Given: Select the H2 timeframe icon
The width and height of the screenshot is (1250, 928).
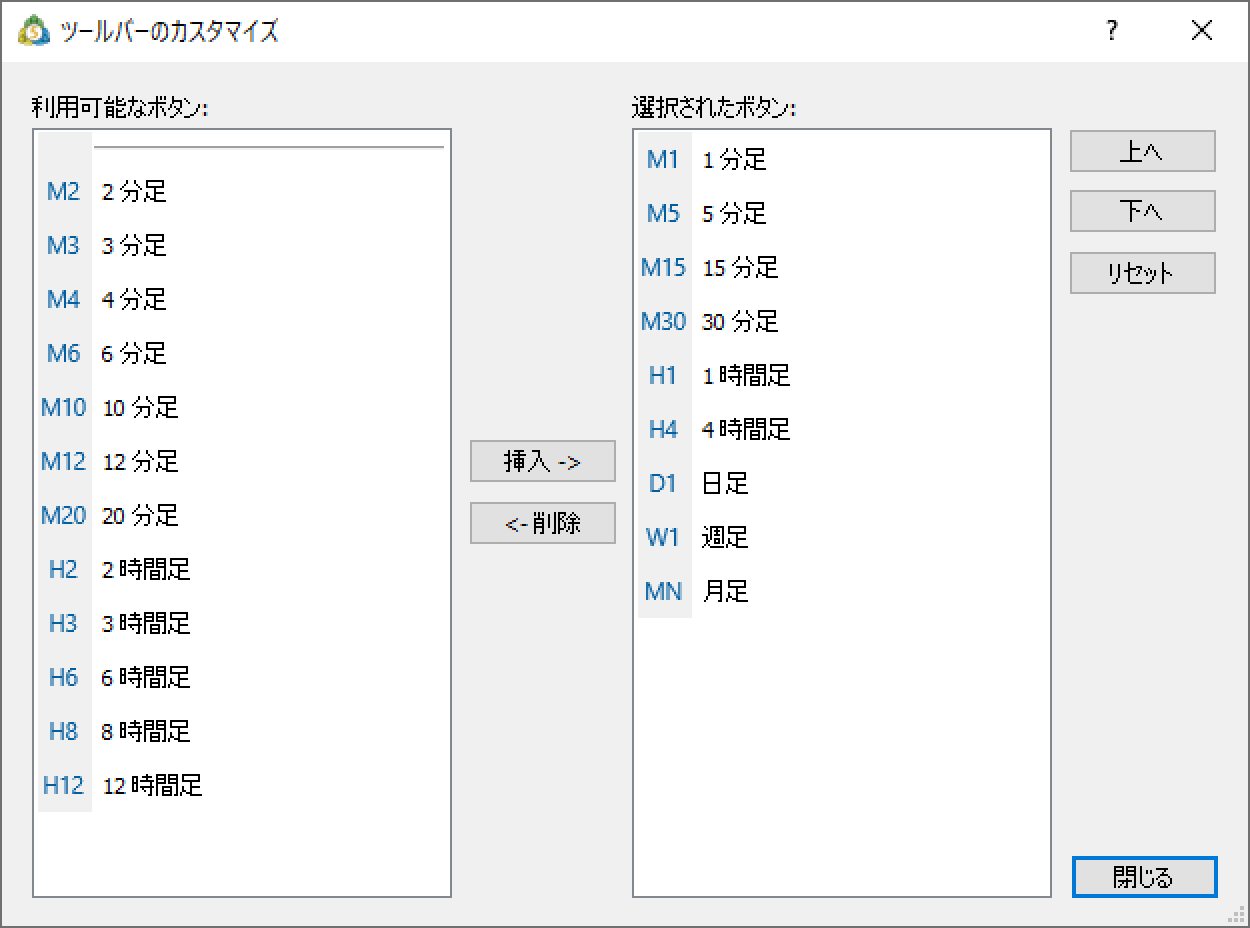Looking at the screenshot, I should tap(63, 569).
